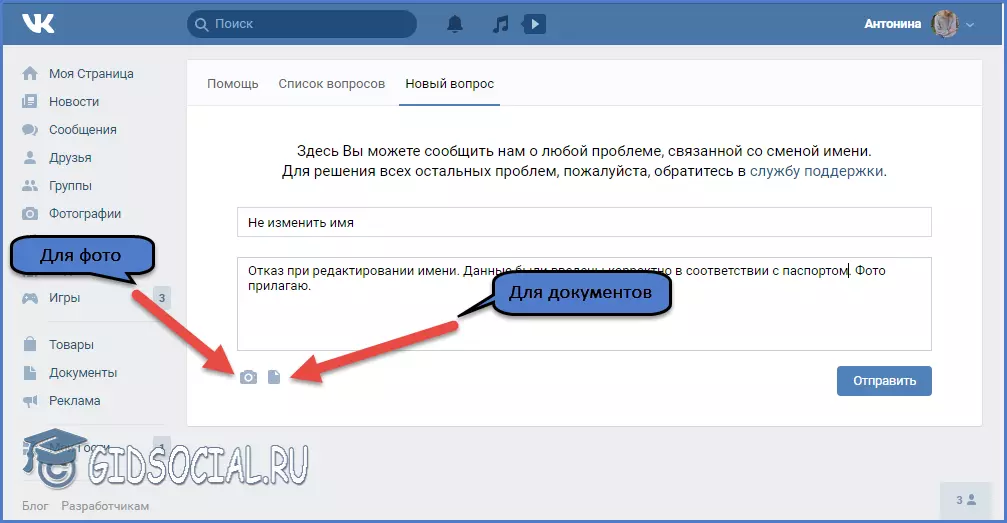The width and height of the screenshot is (1007, 523).
Task: Attach a photo using the camera icon
Action: tap(248, 377)
